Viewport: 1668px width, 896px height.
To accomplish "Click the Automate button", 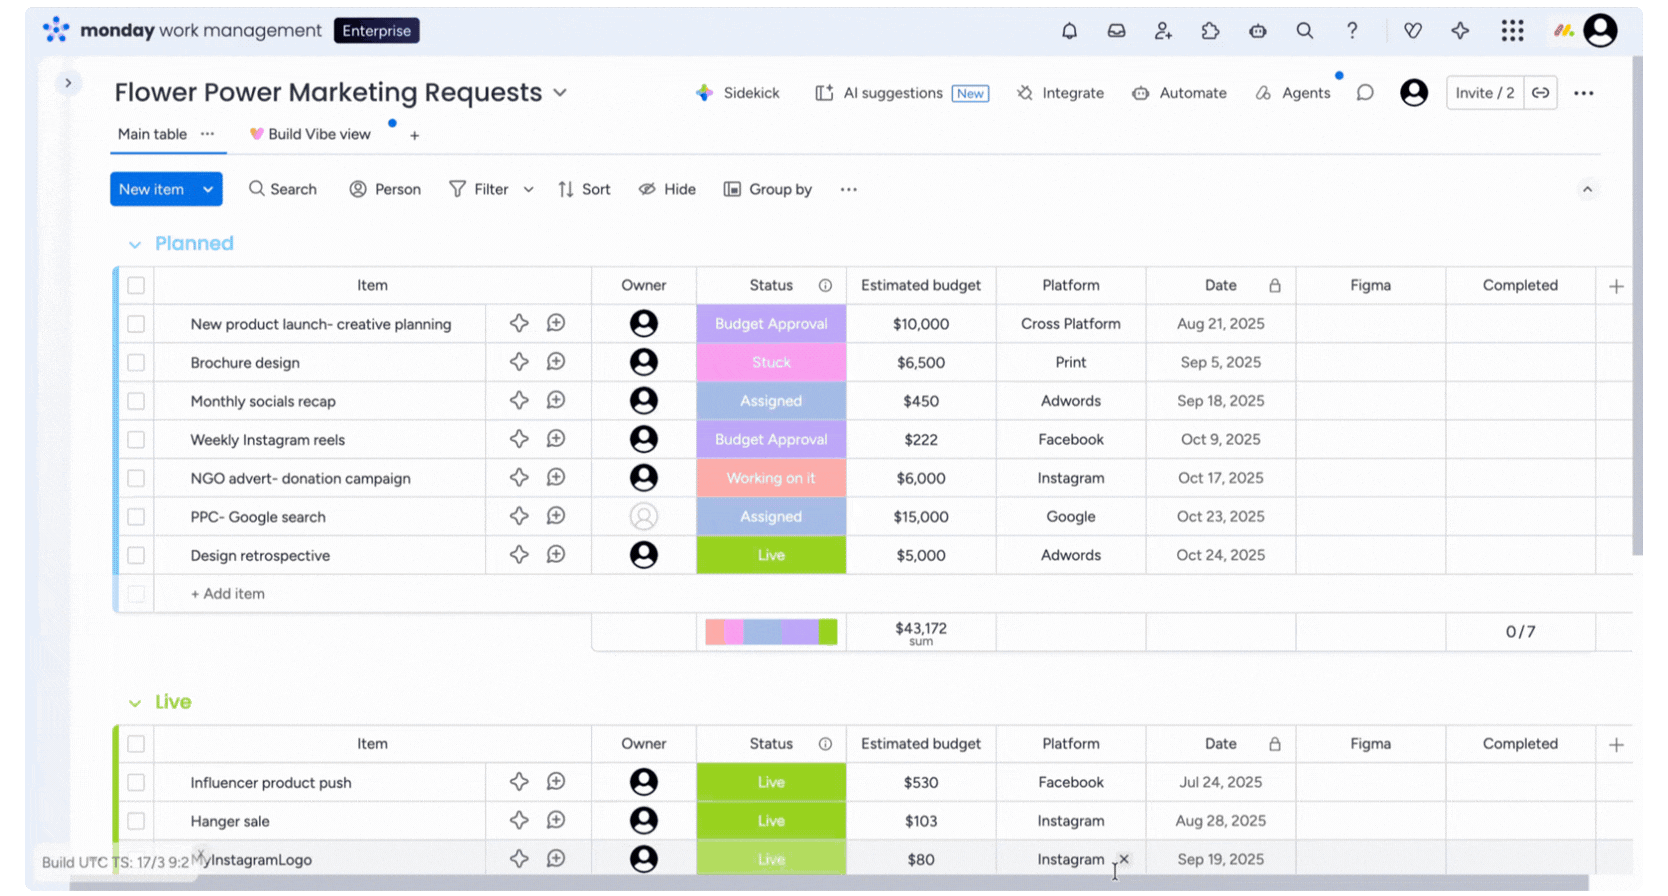I will pyautogui.click(x=1180, y=93).
